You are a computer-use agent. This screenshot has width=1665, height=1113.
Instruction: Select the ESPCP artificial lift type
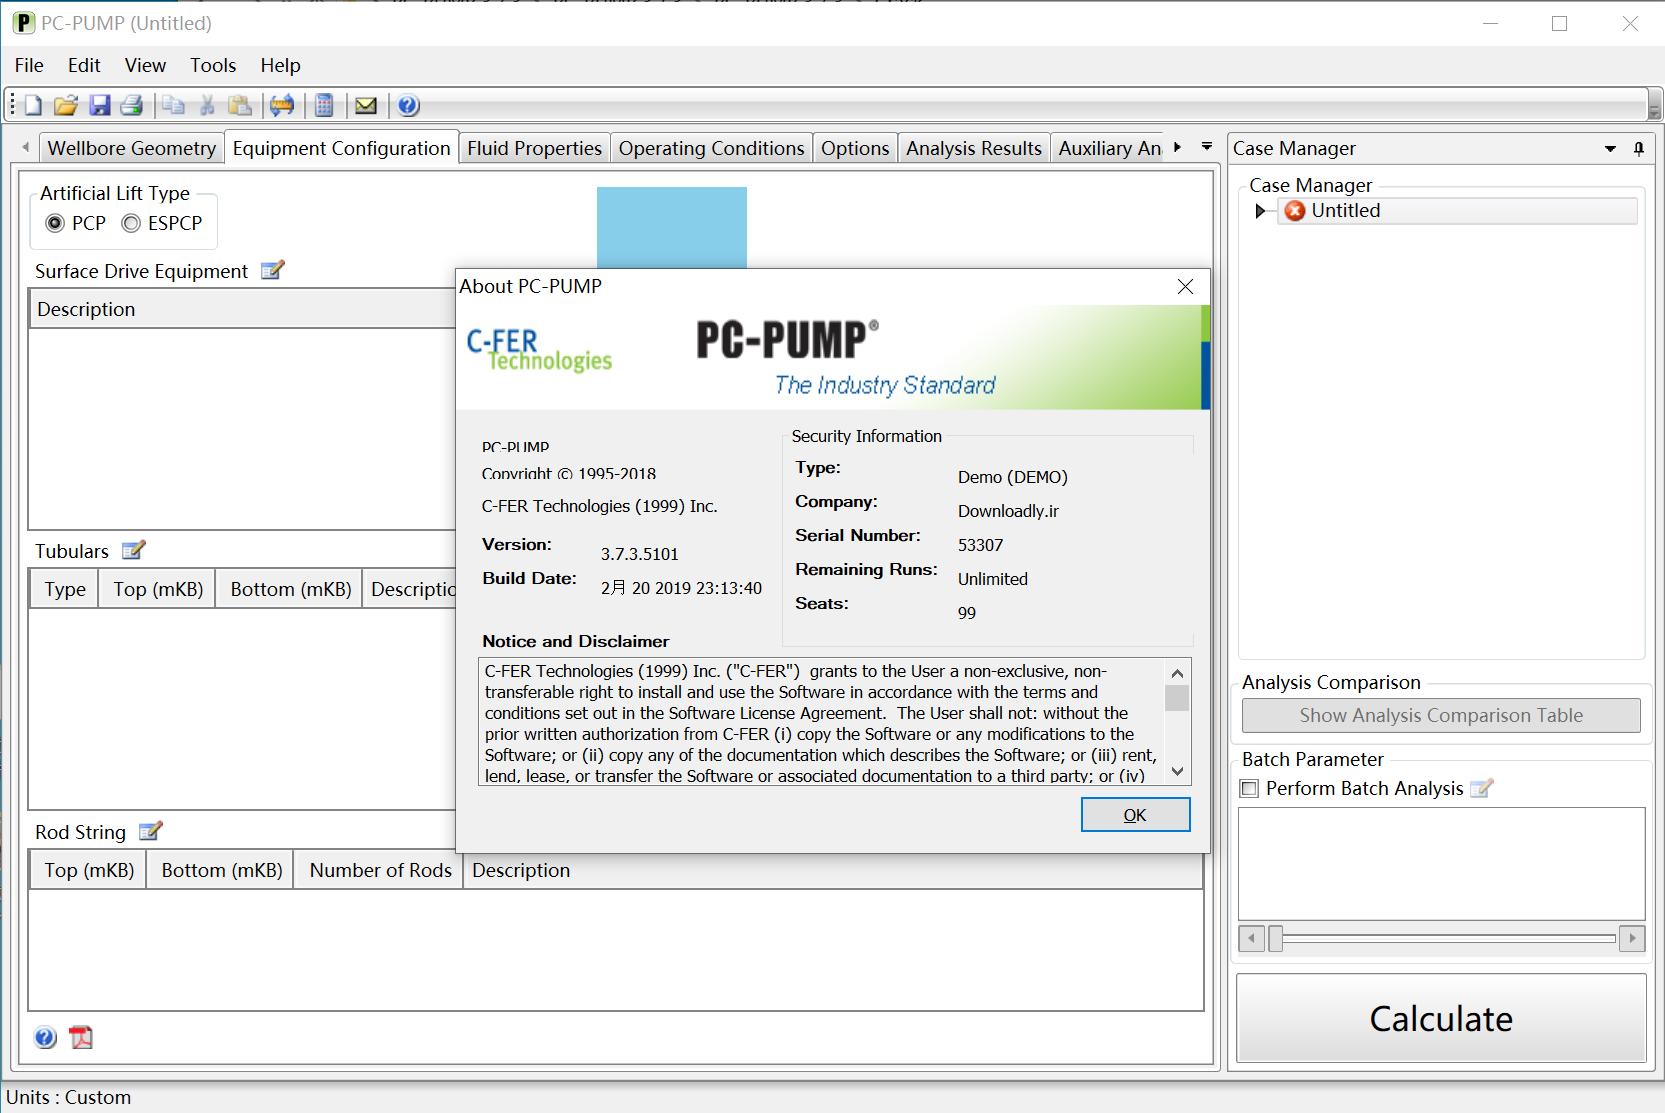tap(131, 223)
